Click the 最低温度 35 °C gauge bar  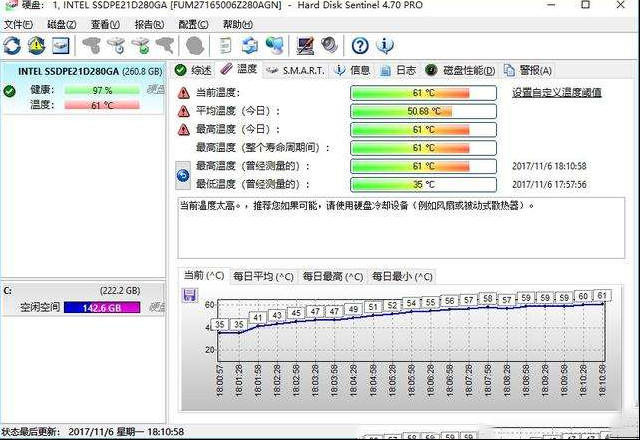(x=423, y=184)
